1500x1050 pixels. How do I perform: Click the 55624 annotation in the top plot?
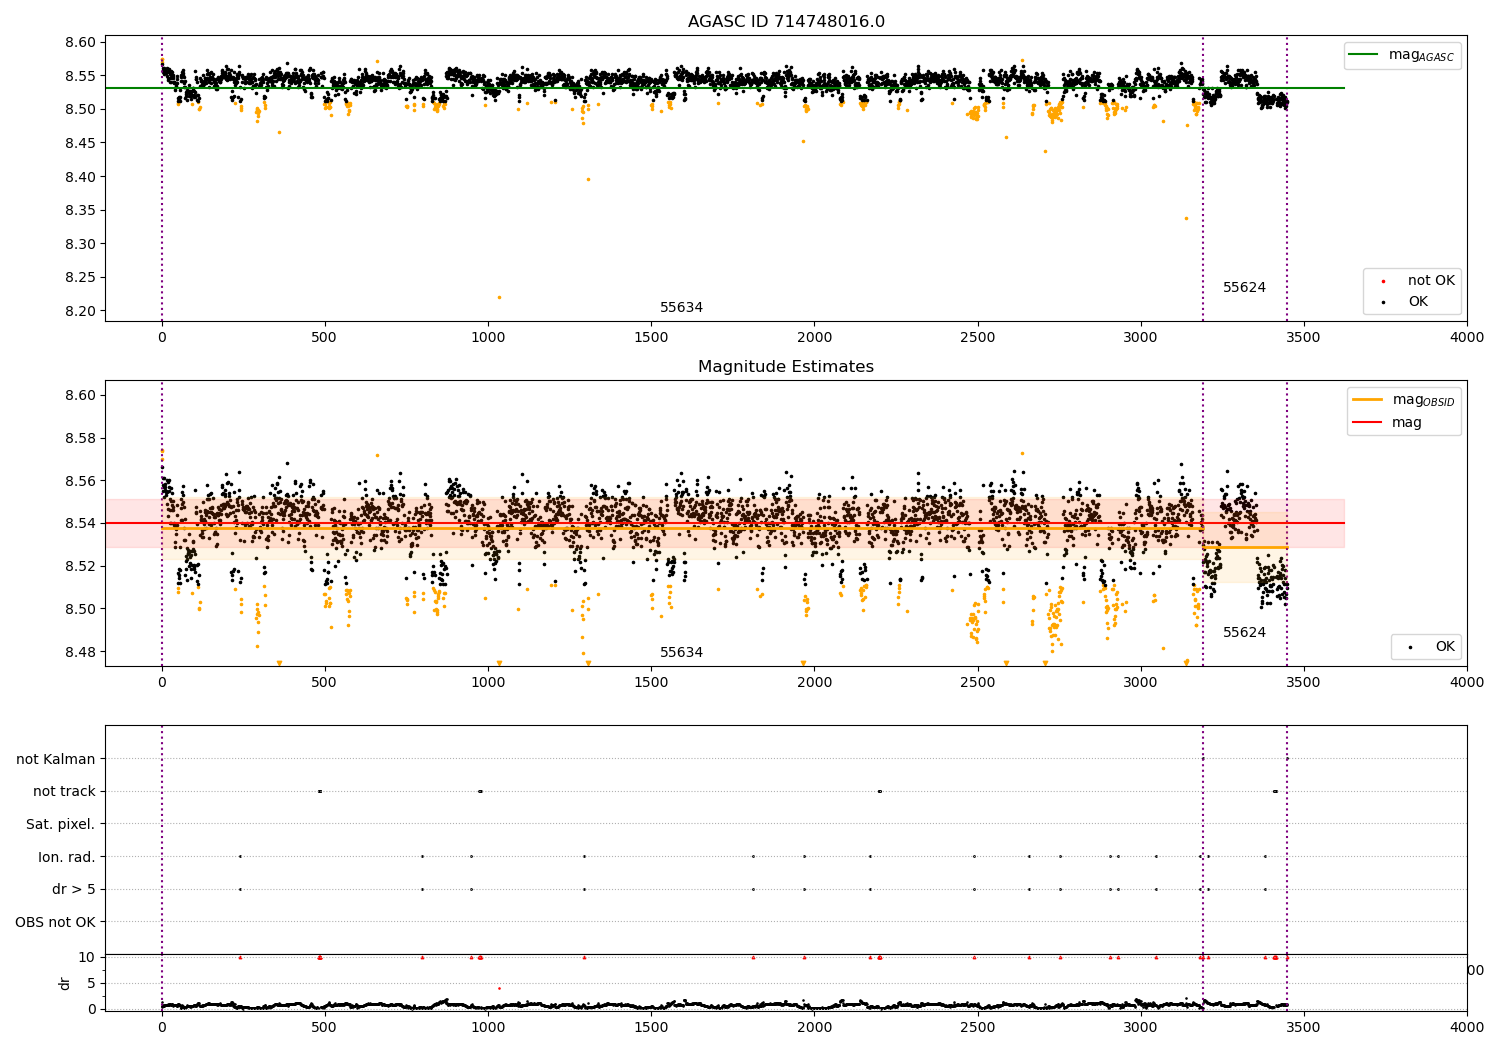[1244, 288]
